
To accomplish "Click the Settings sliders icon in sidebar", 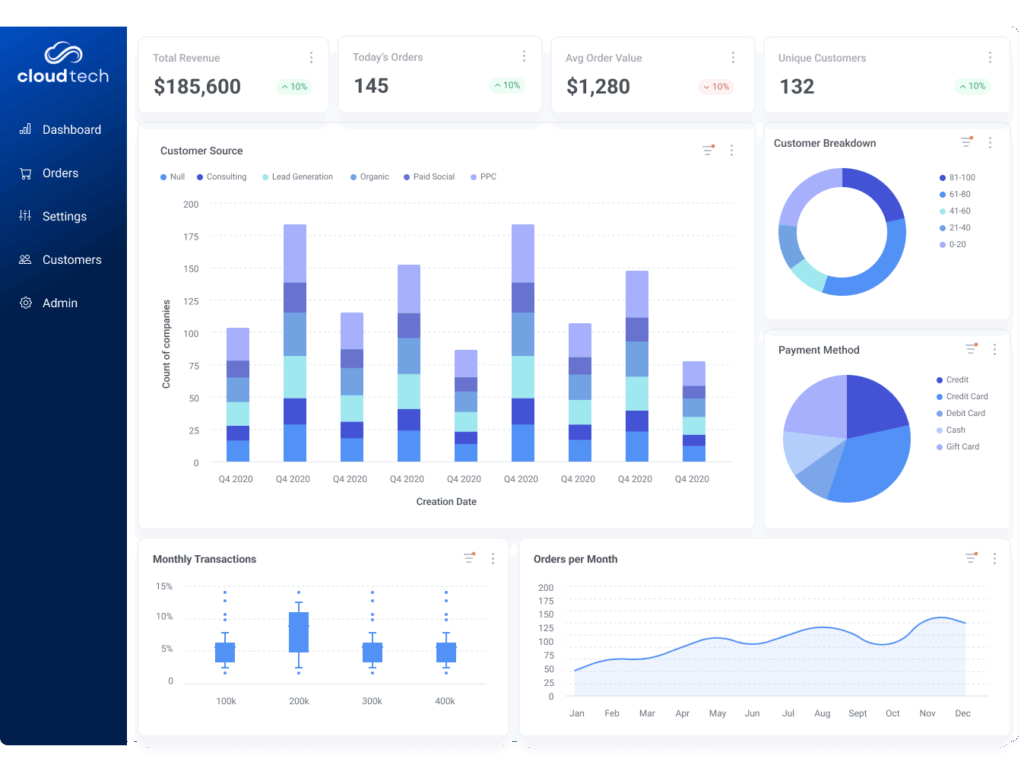I will click(25, 216).
